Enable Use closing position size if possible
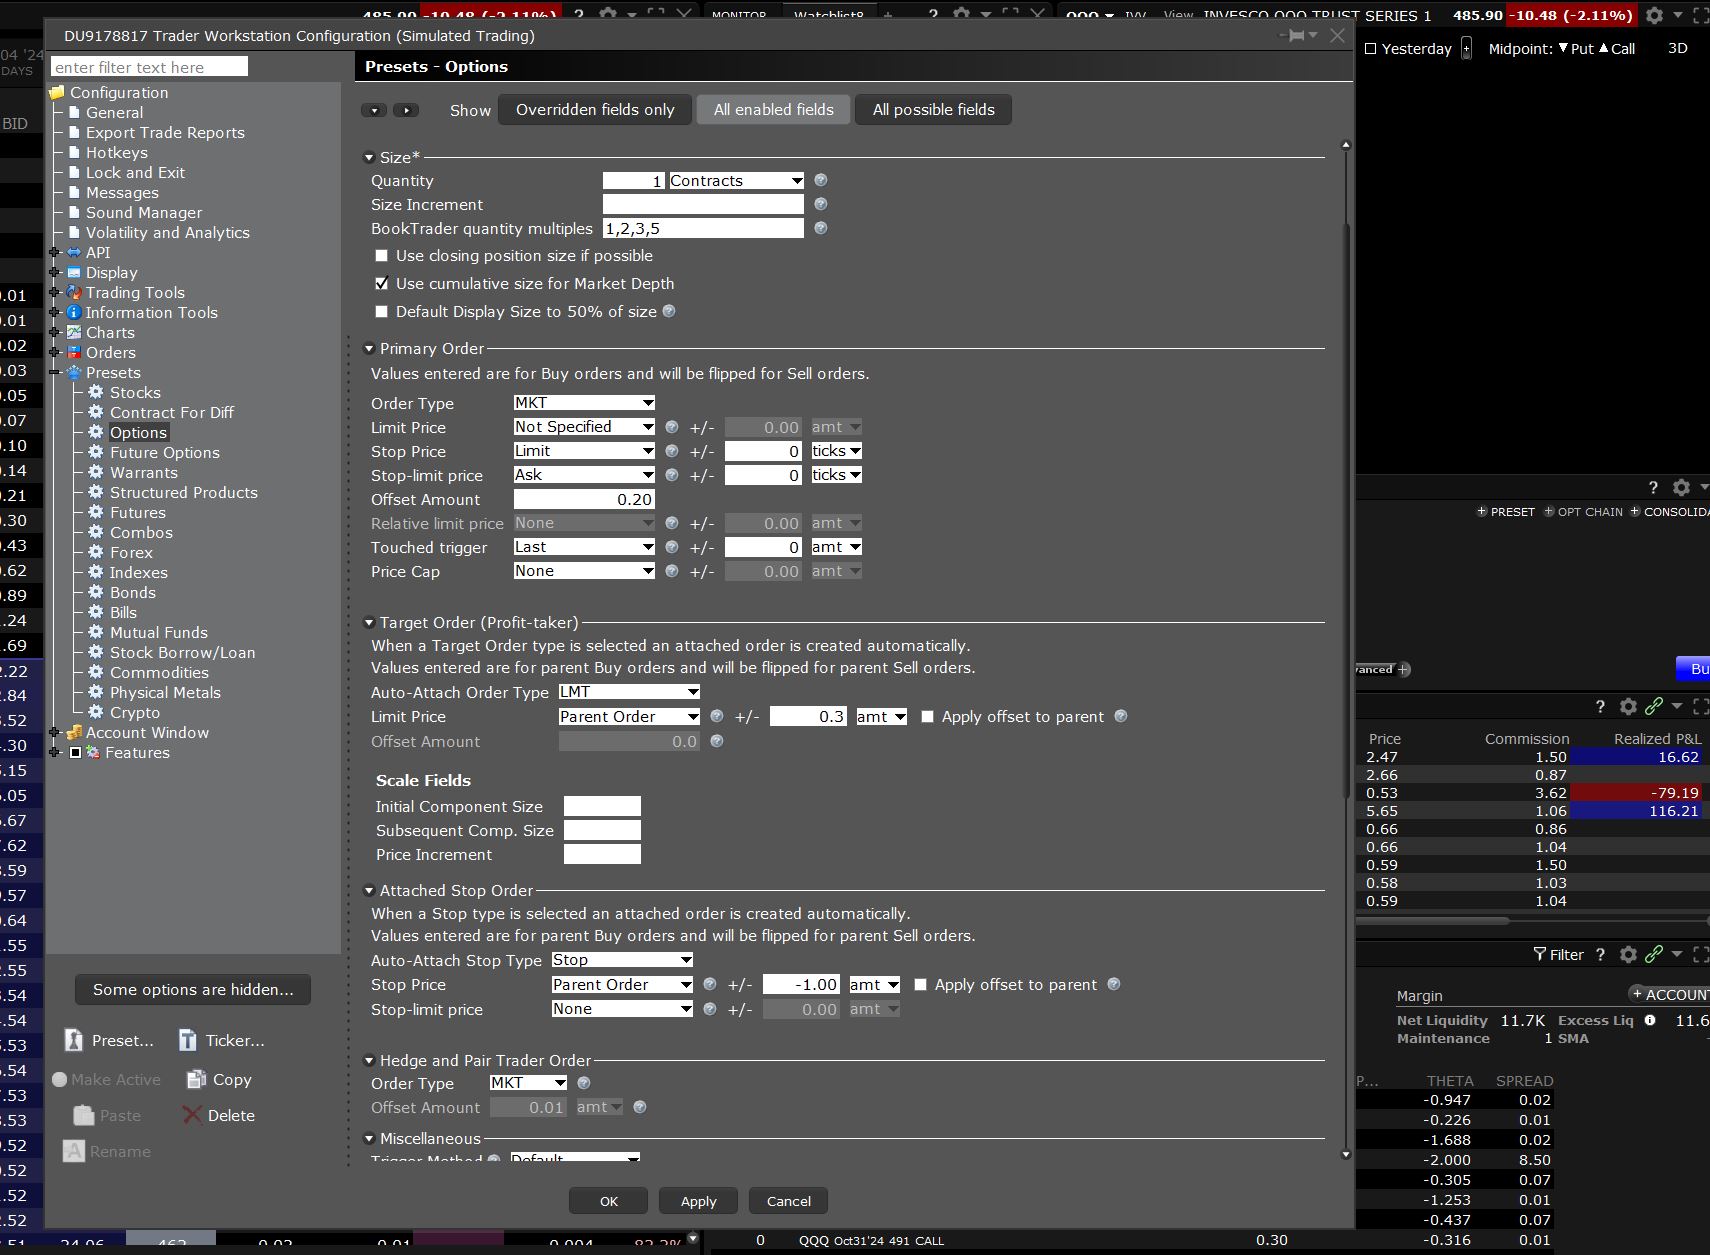This screenshot has width=1710, height=1255. (381, 256)
